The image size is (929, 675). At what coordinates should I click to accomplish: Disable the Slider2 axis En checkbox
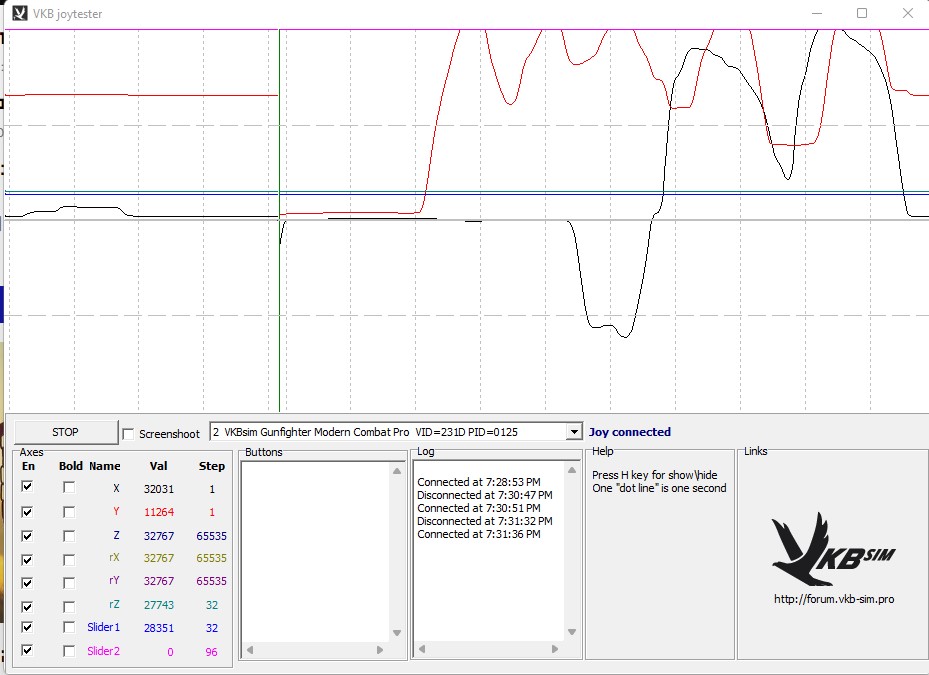point(28,651)
